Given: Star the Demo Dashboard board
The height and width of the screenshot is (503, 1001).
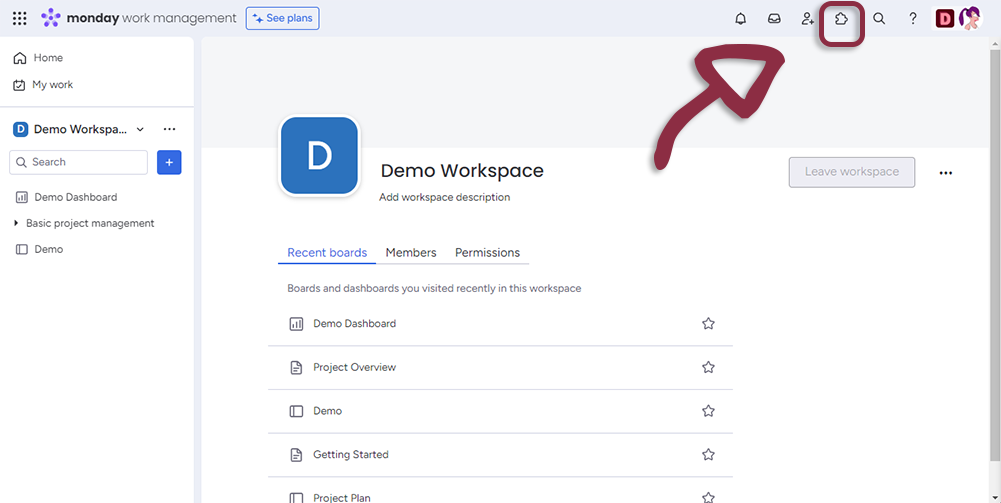Looking at the screenshot, I should (x=708, y=324).
